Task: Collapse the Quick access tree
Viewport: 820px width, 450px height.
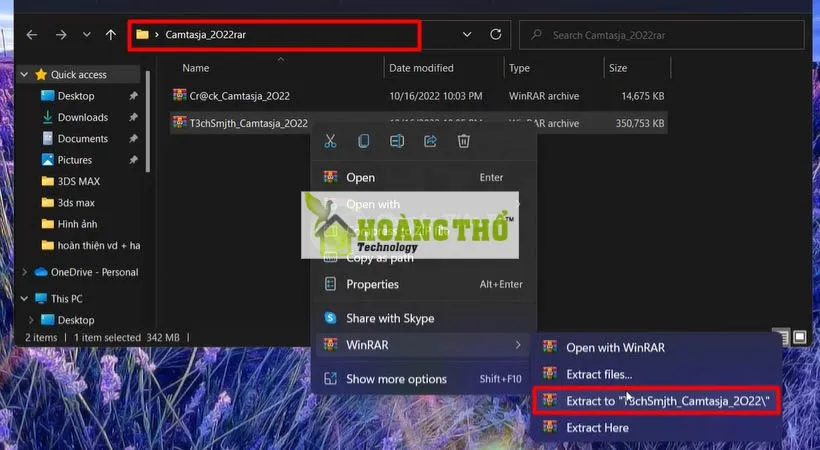Action: point(24,74)
